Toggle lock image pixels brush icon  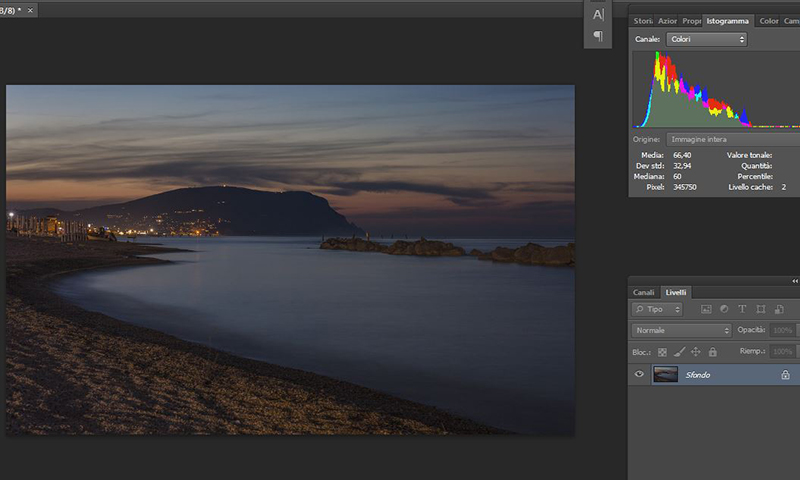679,352
